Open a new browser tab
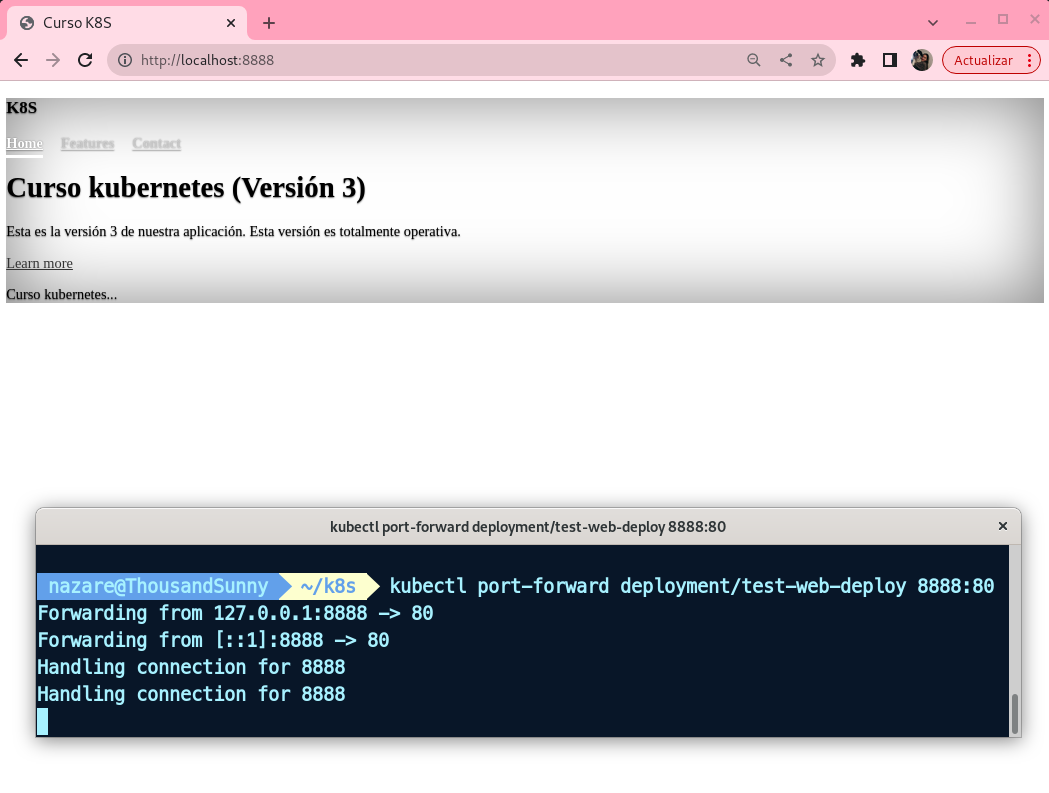The width and height of the screenshot is (1049, 793). coord(268,23)
